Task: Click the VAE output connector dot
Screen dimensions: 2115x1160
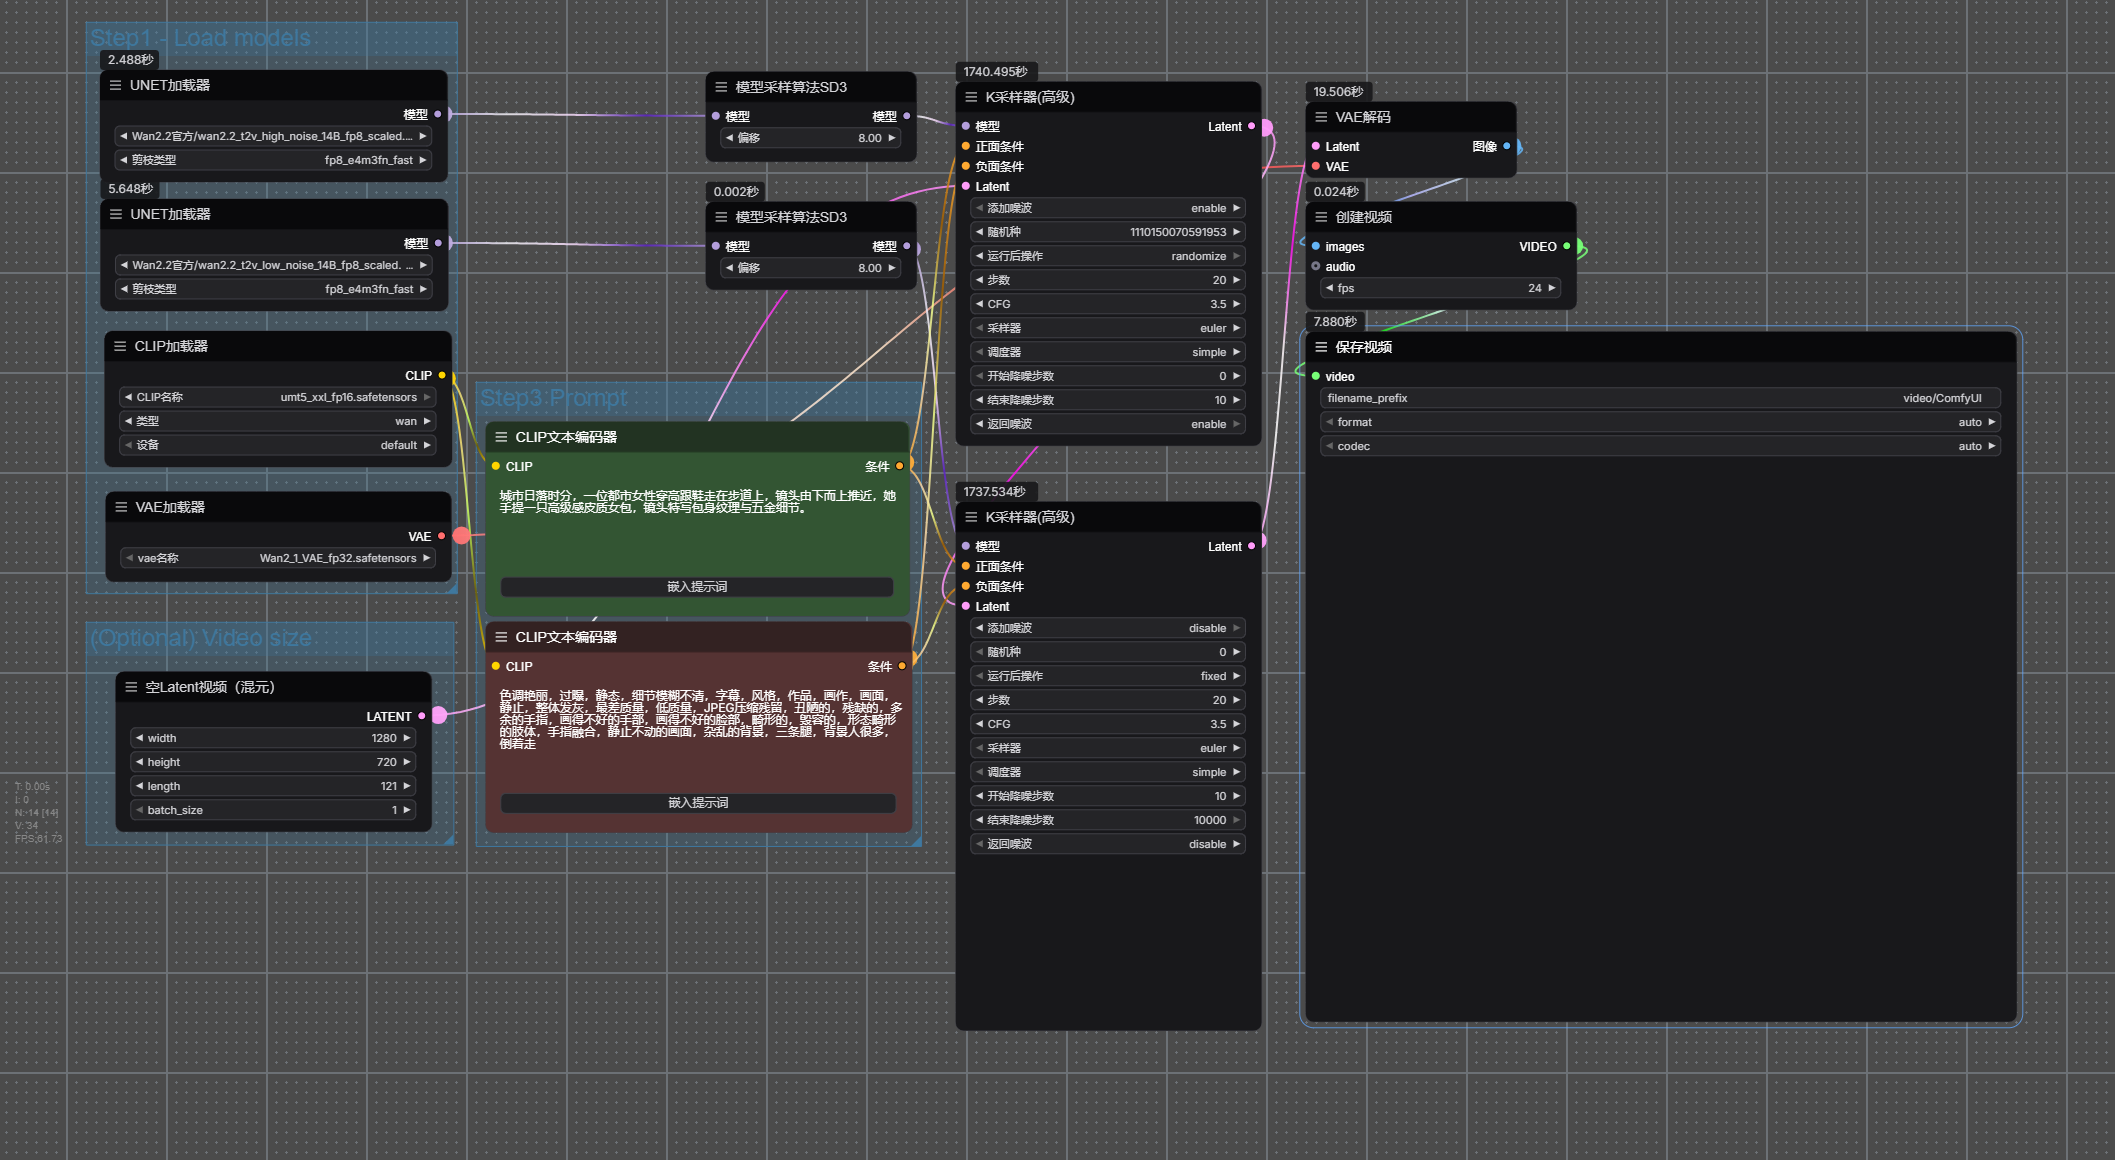Action: point(441,536)
